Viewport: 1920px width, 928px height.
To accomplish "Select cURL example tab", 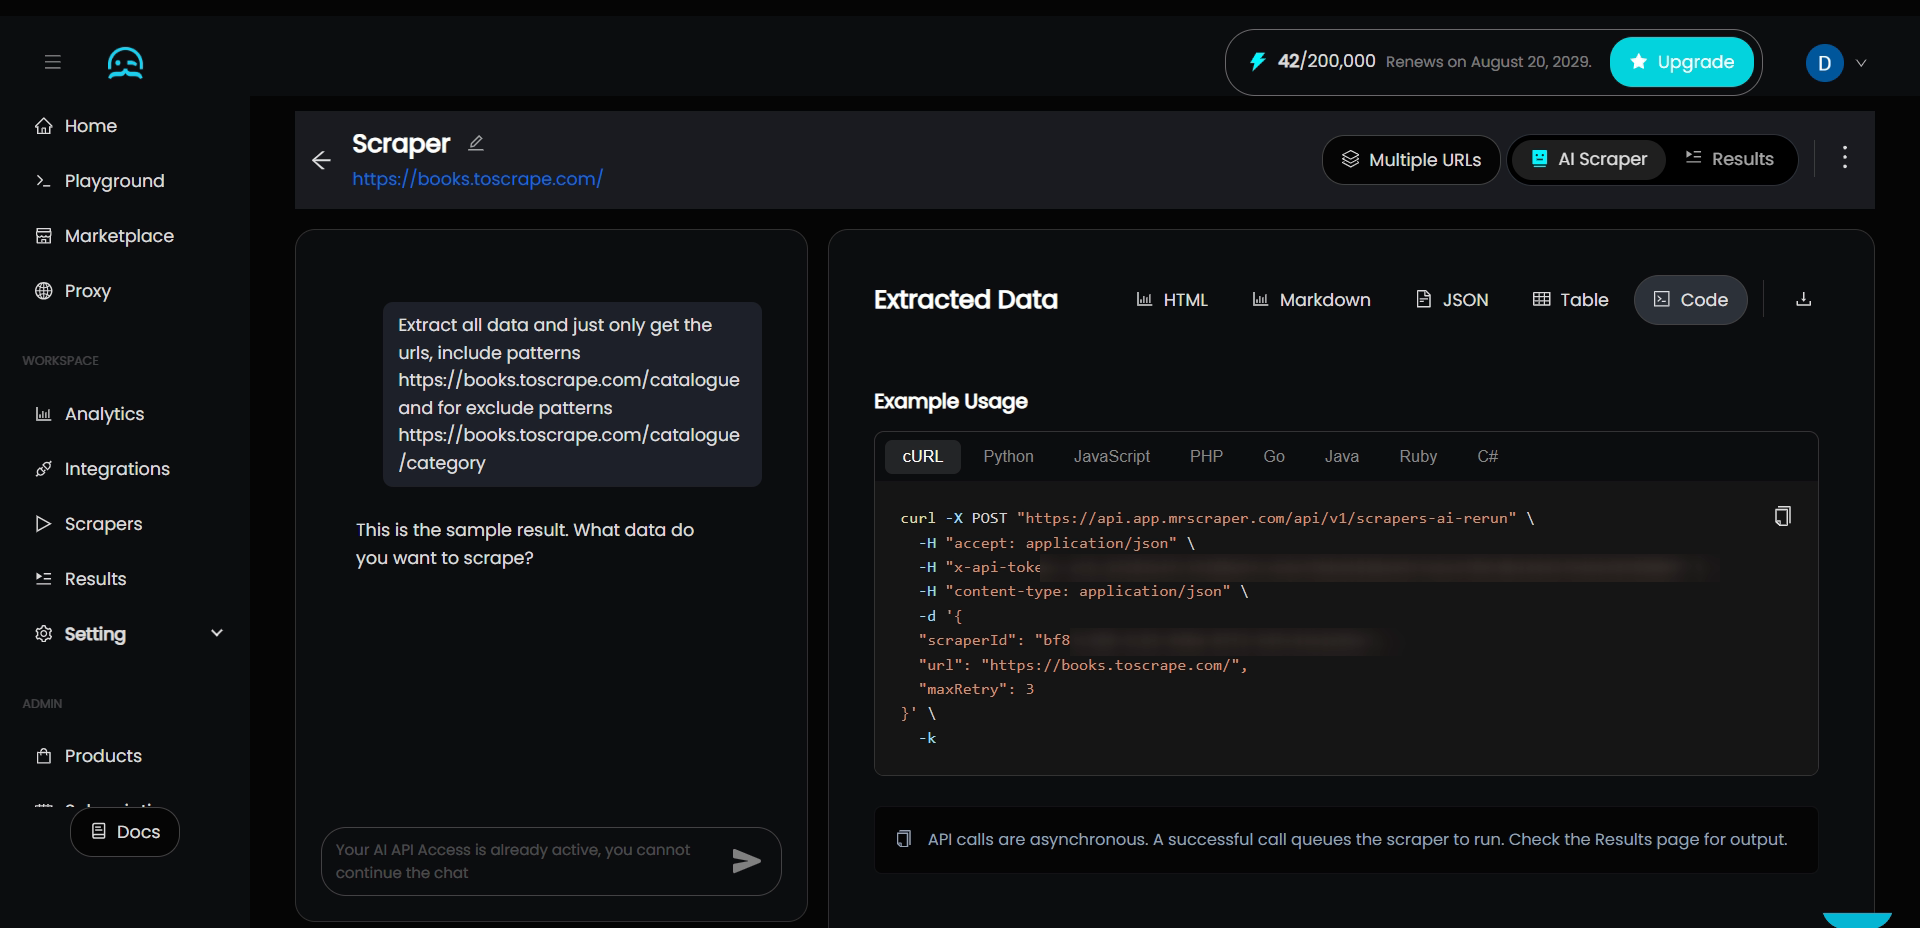I will point(922,456).
